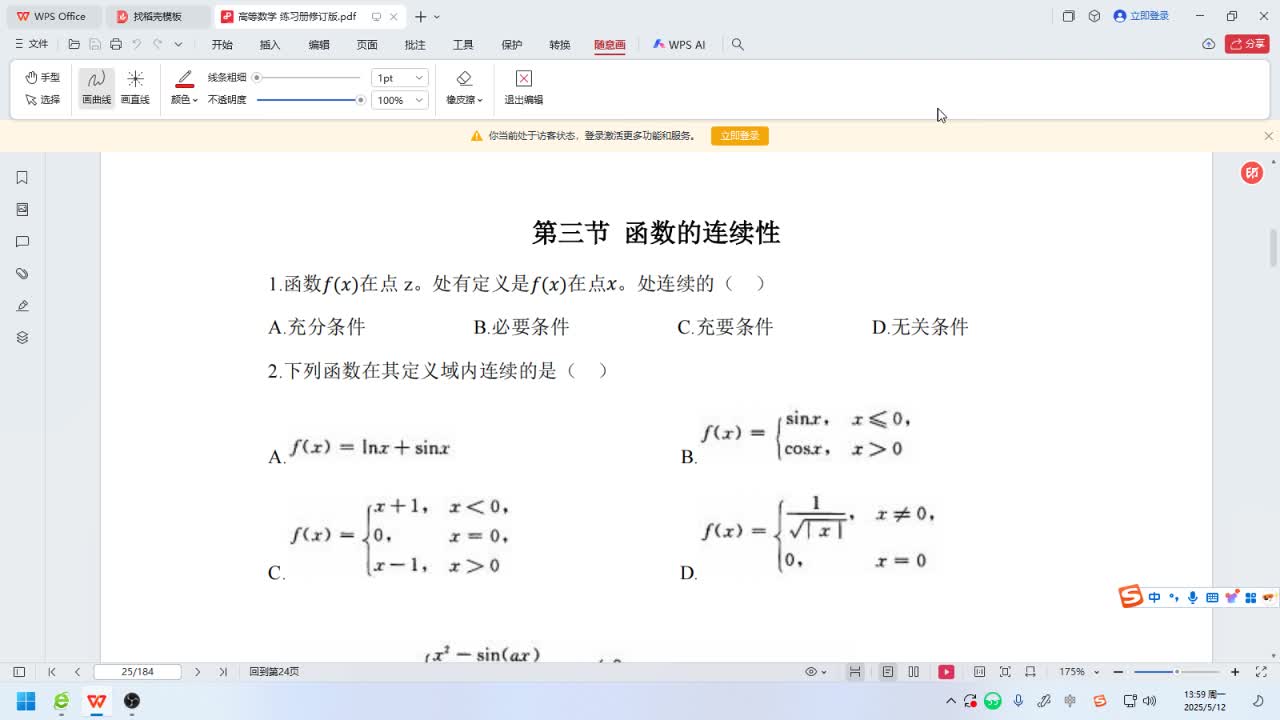Open the 批注 tab
Image resolution: width=1280 pixels, height=720 pixels.
click(x=415, y=45)
